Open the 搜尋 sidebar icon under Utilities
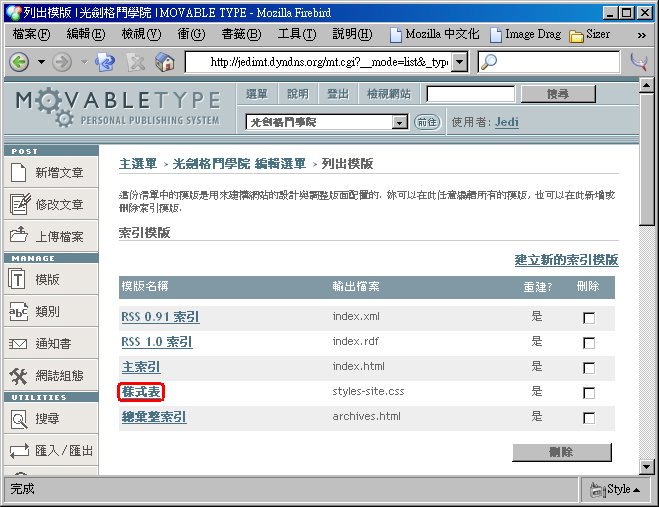Image resolution: width=659 pixels, height=507 pixels. (19, 420)
